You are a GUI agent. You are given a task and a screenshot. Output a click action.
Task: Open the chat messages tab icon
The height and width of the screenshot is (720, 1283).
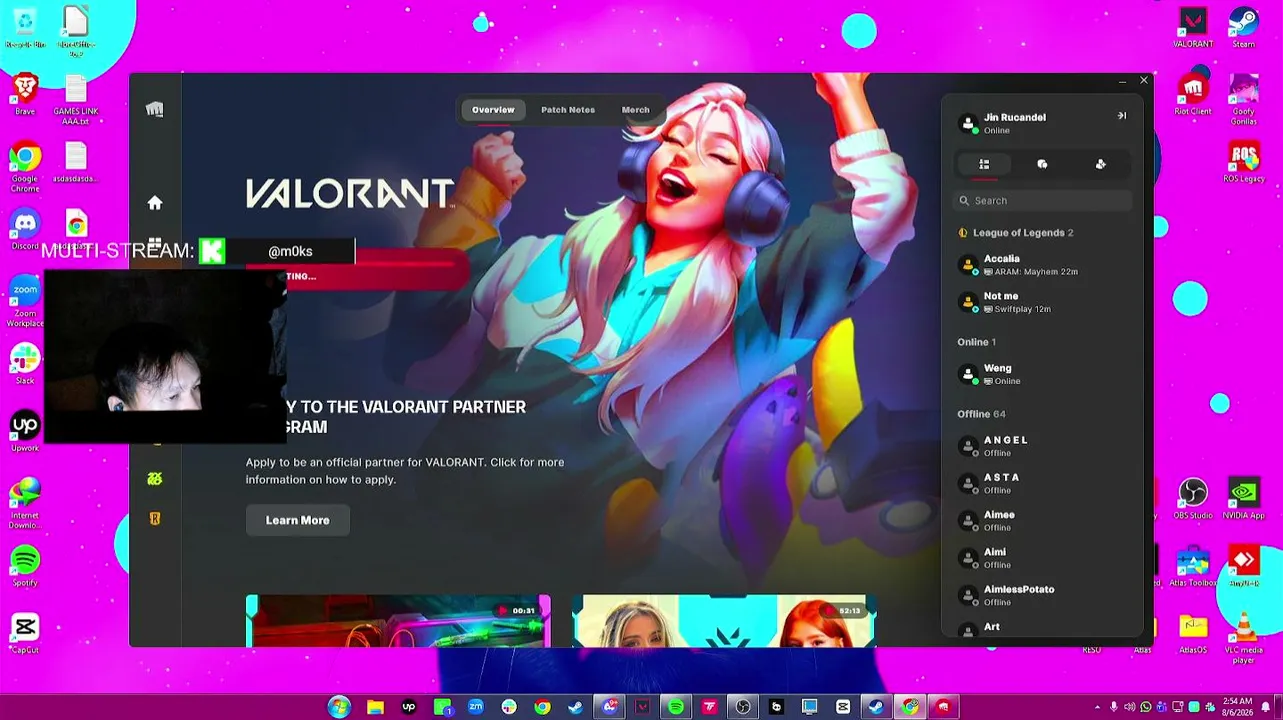pyautogui.click(x=1042, y=164)
